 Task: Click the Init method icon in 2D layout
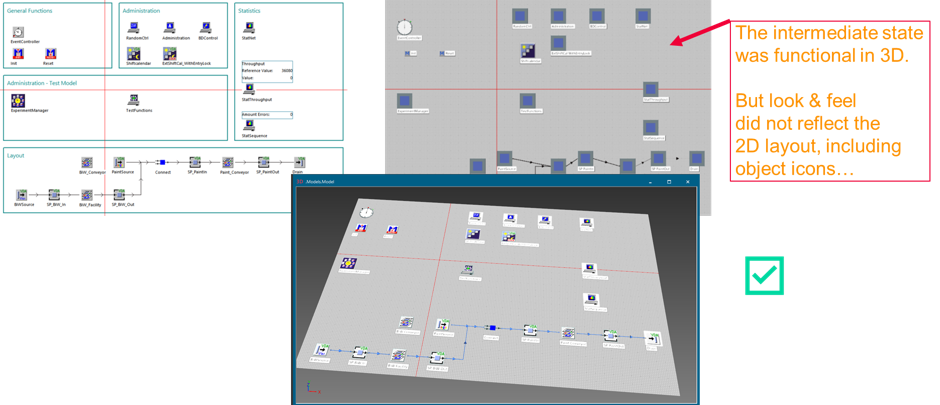[17, 54]
